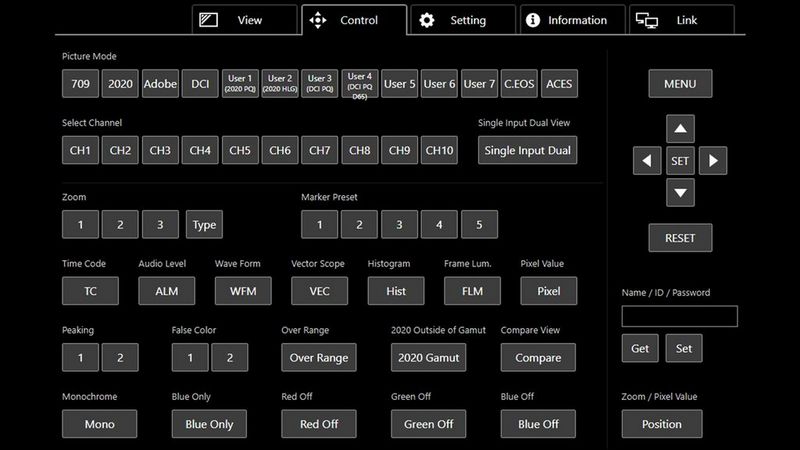Viewport: 800px width, 450px height.
Task: Toggle Monochrome with the Mono button
Action: point(99,424)
